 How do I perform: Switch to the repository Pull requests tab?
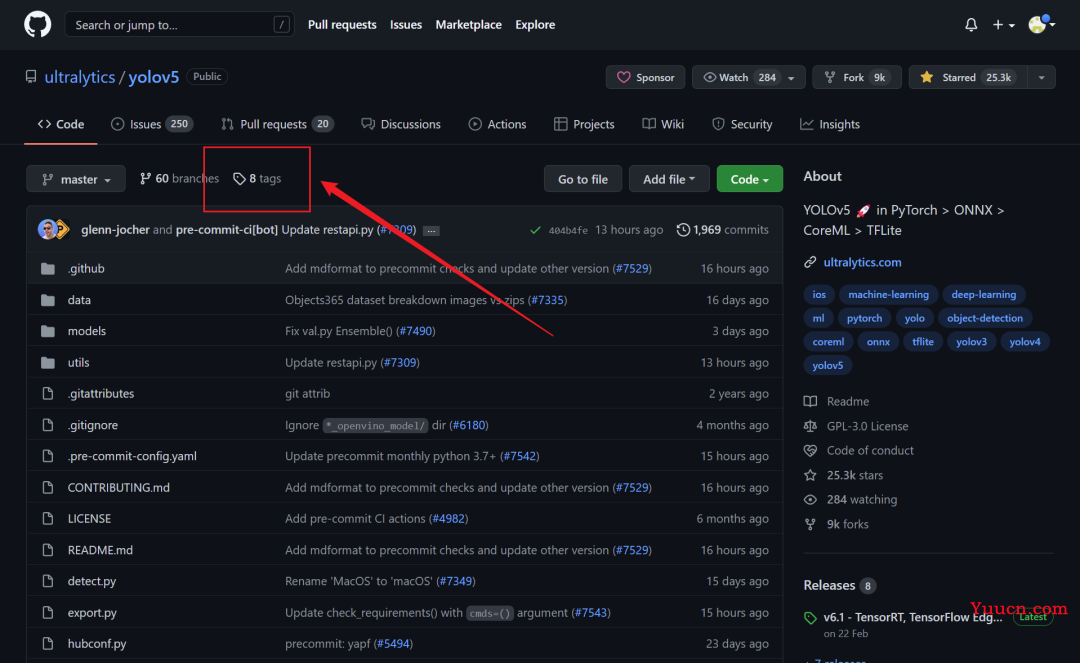[x=277, y=124]
